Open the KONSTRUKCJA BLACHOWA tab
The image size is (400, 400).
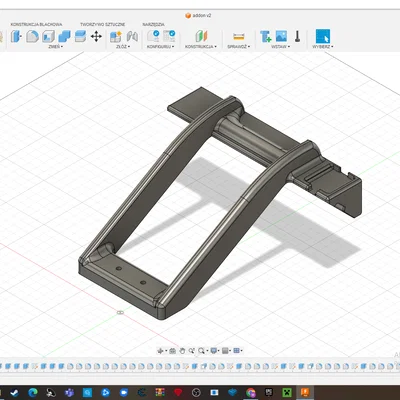pos(36,24)
